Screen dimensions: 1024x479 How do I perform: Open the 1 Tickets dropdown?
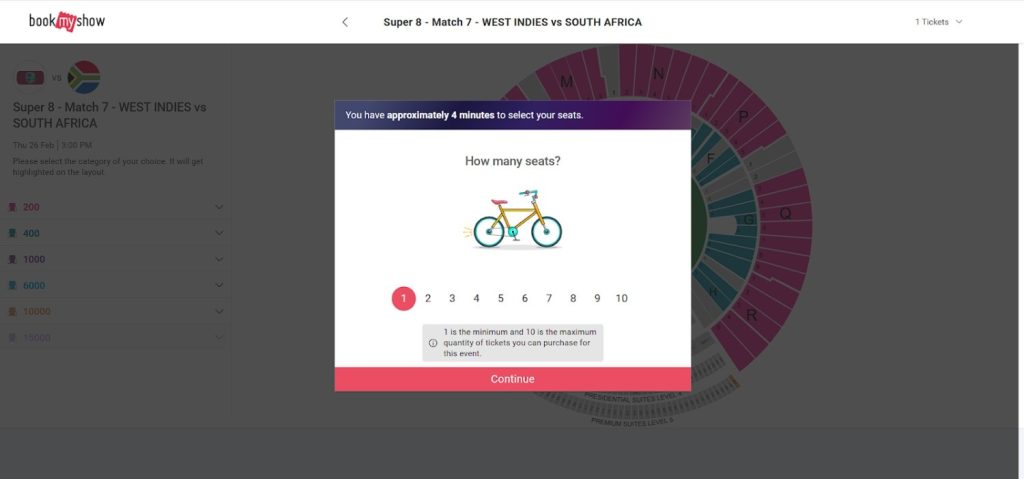click(938, 22)
